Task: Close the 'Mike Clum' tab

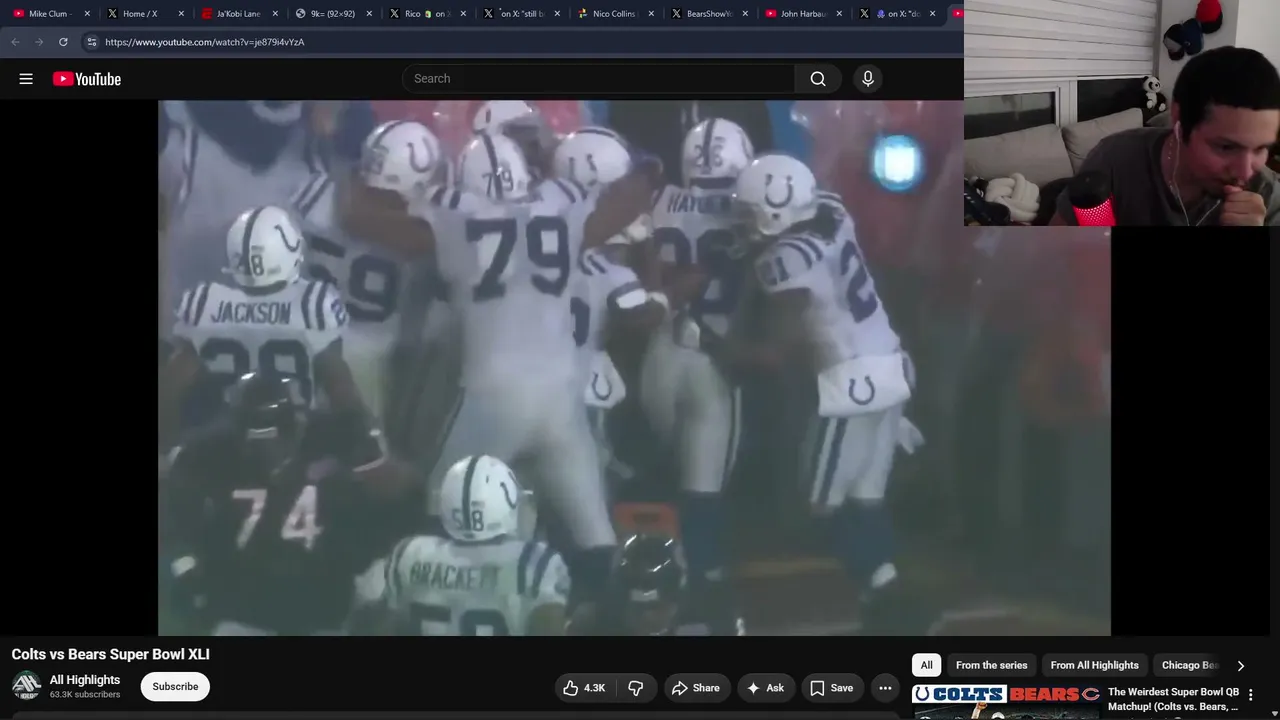Action: [x=87, y=14]
